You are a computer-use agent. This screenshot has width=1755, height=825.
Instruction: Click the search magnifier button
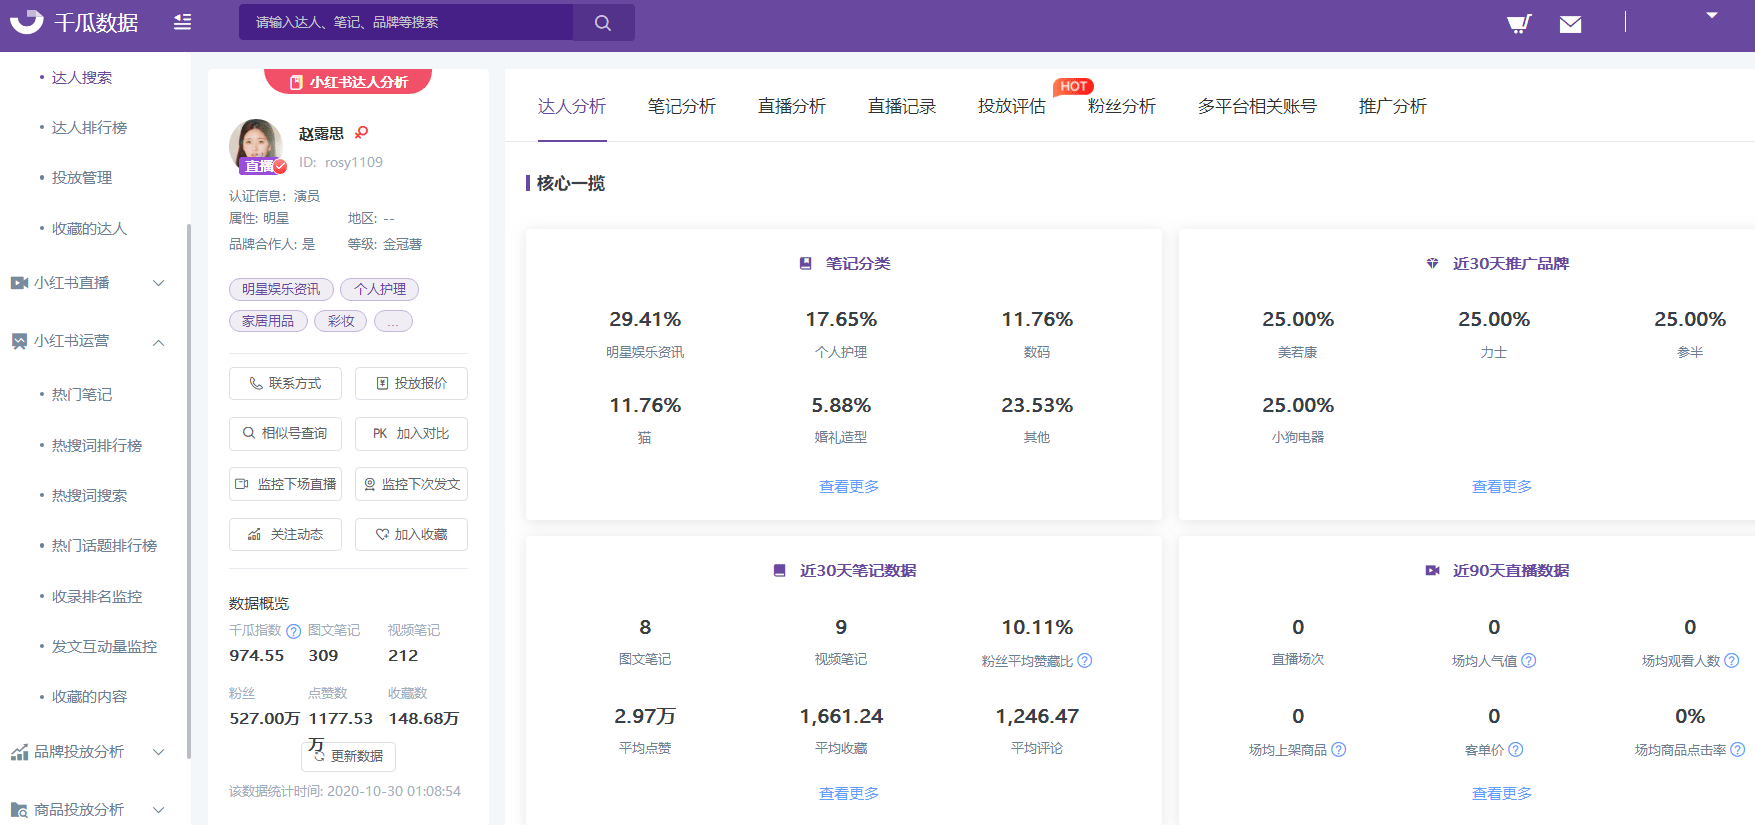pos(603,22)
